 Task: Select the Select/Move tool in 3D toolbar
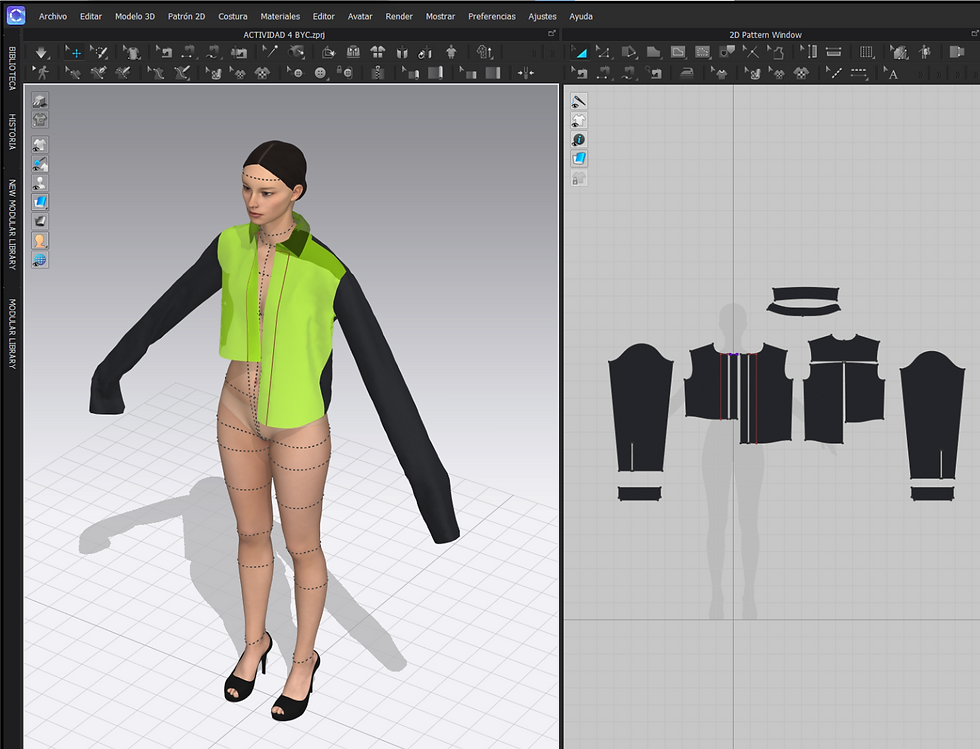74,52
